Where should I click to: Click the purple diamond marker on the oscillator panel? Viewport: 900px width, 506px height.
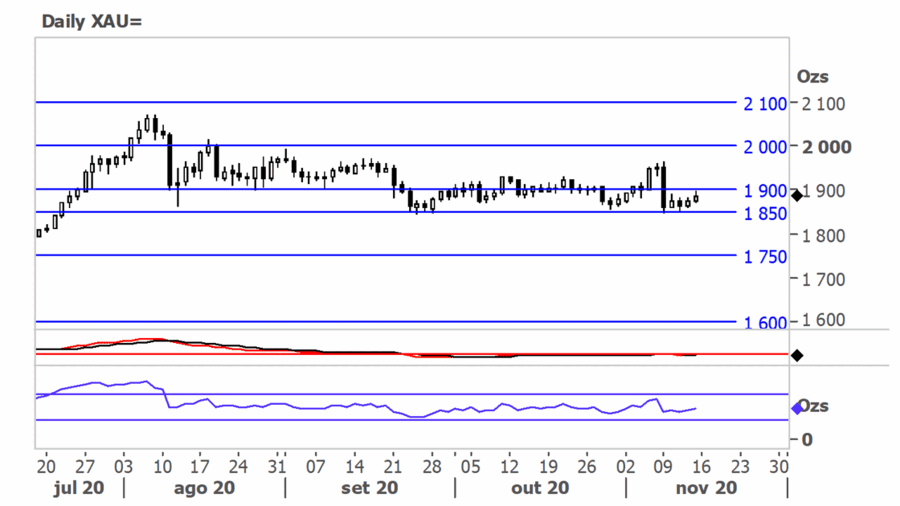[x=797, y=408]
